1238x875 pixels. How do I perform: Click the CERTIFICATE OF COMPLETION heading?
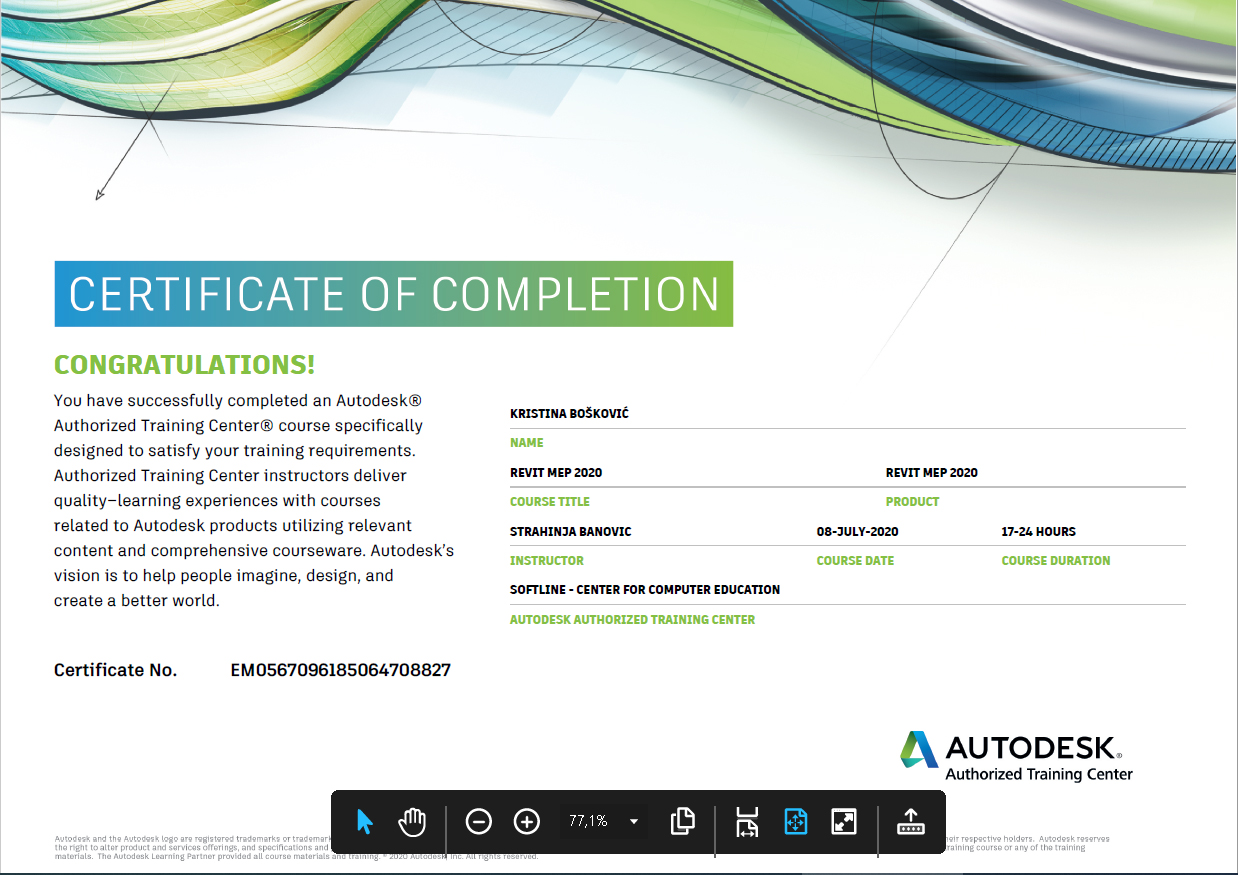pyautogui.click(x=394, y=294)
